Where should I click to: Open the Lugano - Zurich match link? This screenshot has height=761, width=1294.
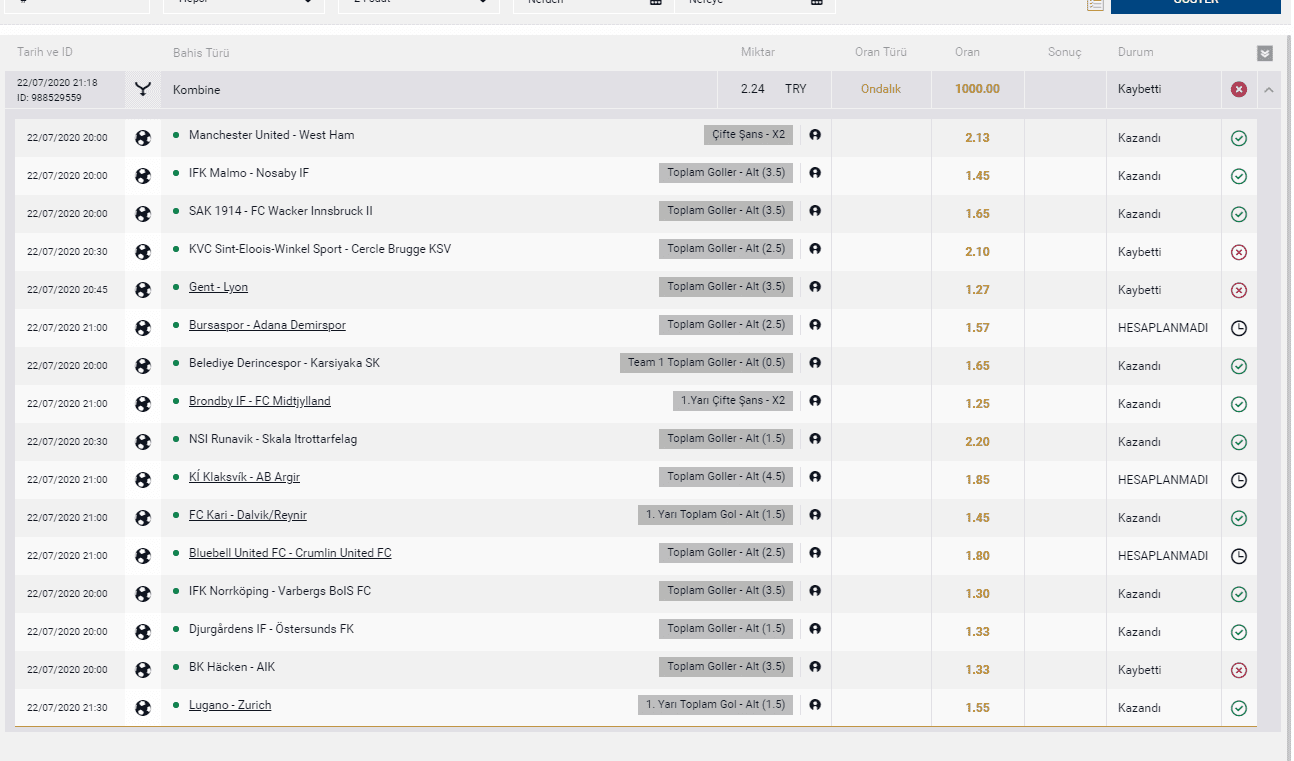(230, 705)
